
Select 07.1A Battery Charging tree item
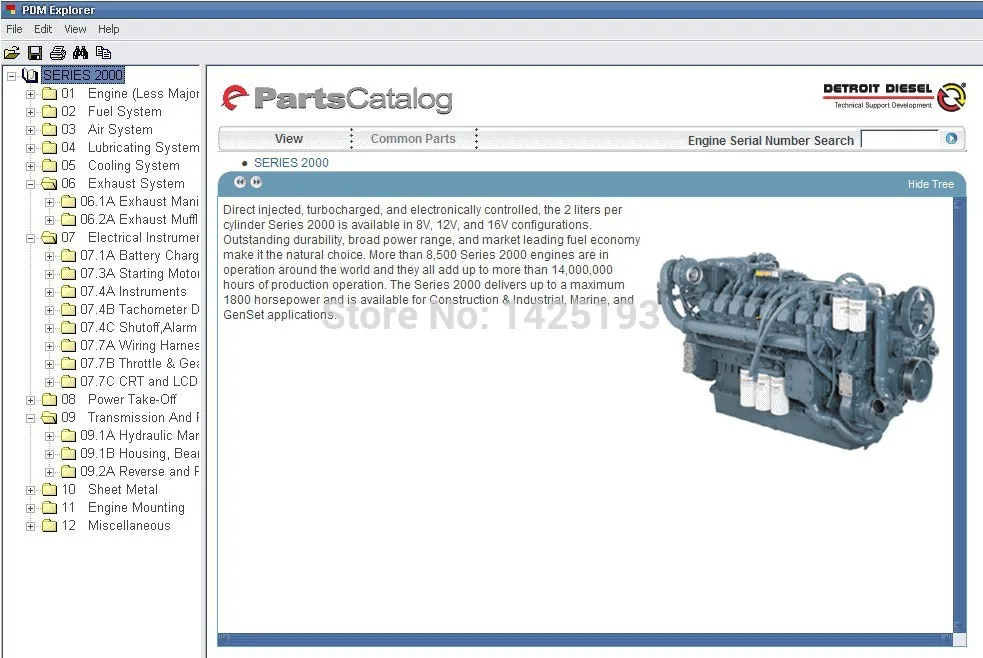pos(139,256)
